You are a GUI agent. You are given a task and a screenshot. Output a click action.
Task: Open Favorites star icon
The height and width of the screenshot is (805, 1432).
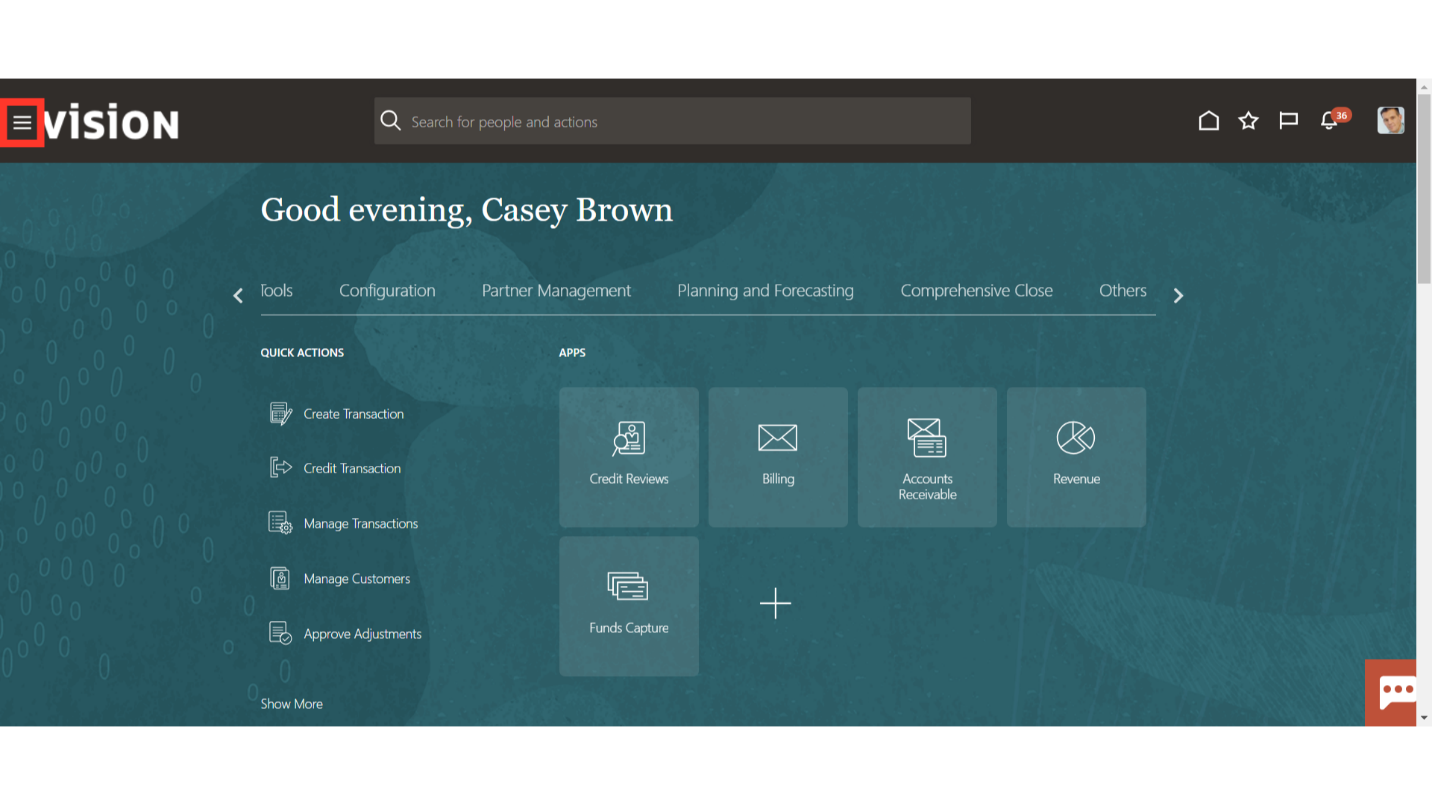pos(1248,121)
